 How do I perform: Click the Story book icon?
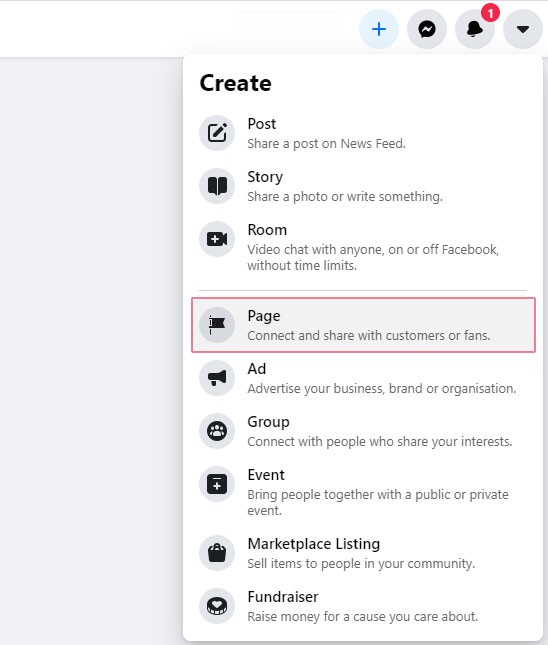click(217, 186)
